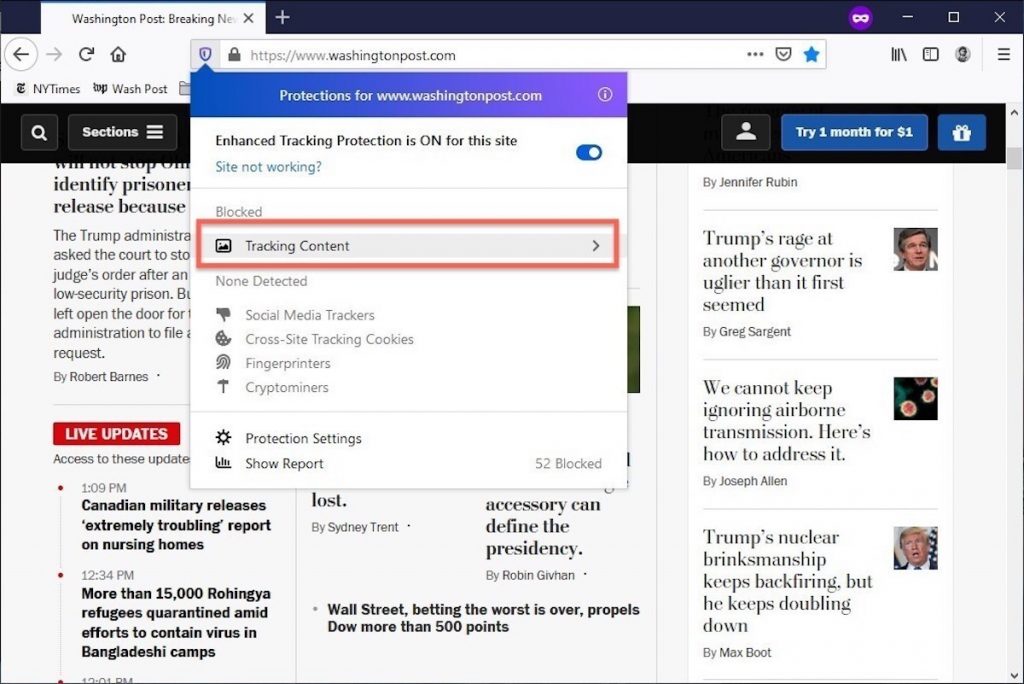Click the Washington Post search icon
The width and height of the screenshot is (1024, 684).
coord(38,132)
